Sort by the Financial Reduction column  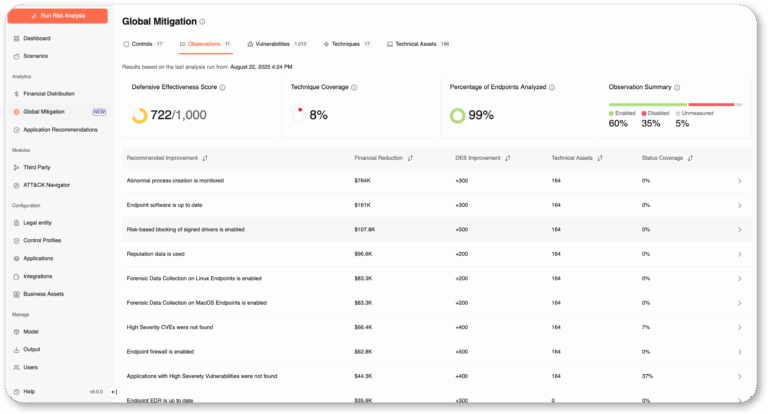click(x=410, y=158)
